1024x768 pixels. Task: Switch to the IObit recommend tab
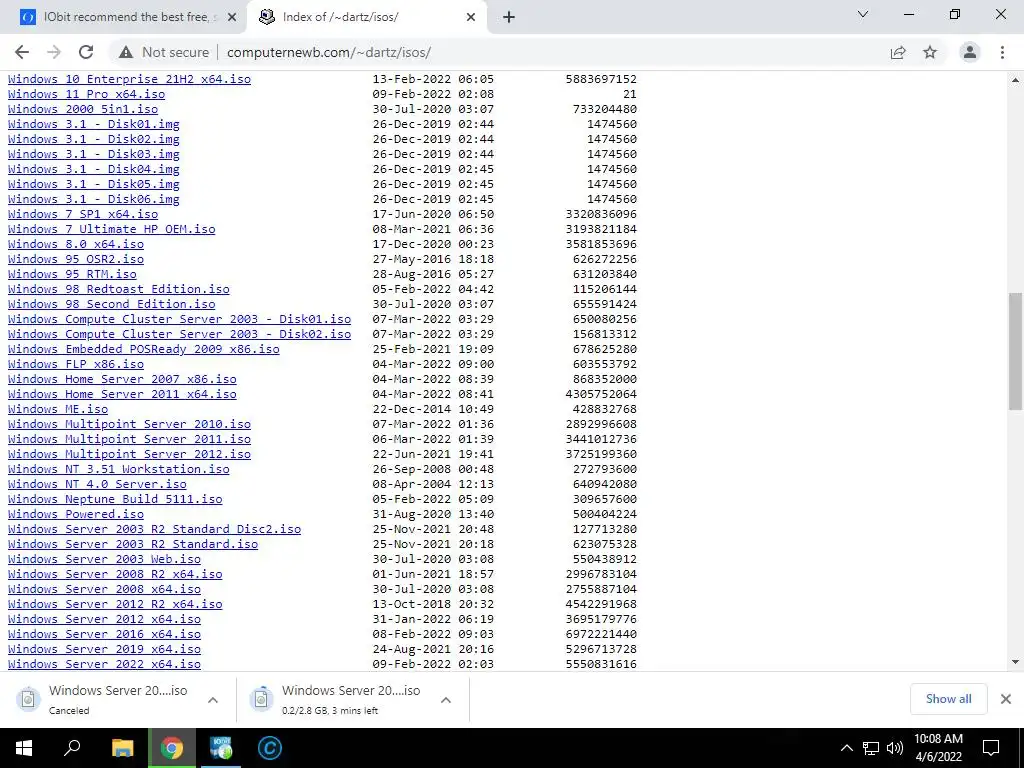click(x=124, y=17)
